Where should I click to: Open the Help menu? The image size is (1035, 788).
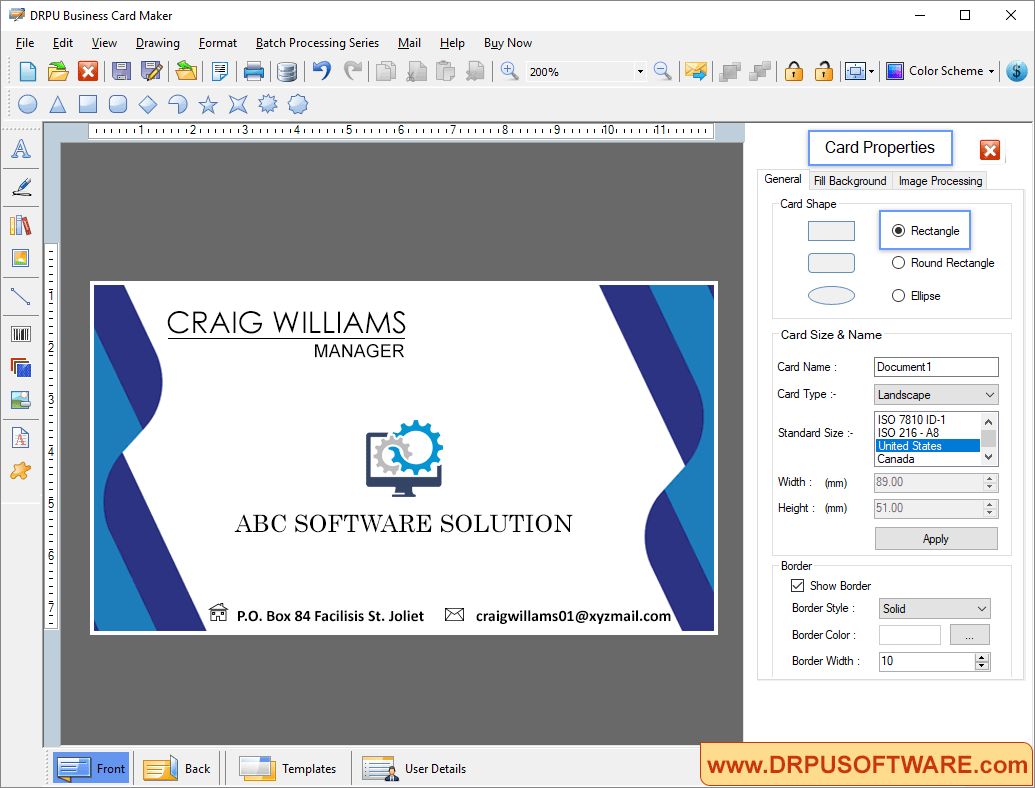point(452,43)
